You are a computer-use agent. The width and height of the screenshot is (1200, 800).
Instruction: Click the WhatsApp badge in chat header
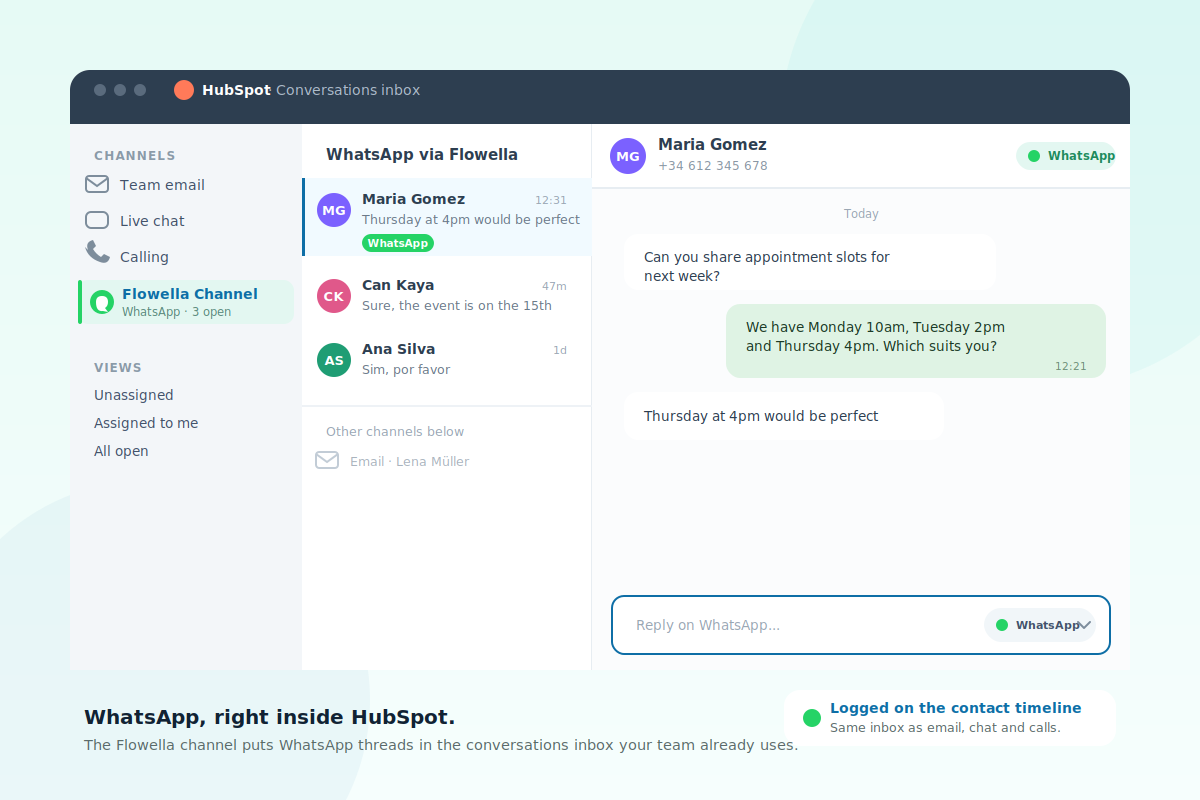(1066, 156)
